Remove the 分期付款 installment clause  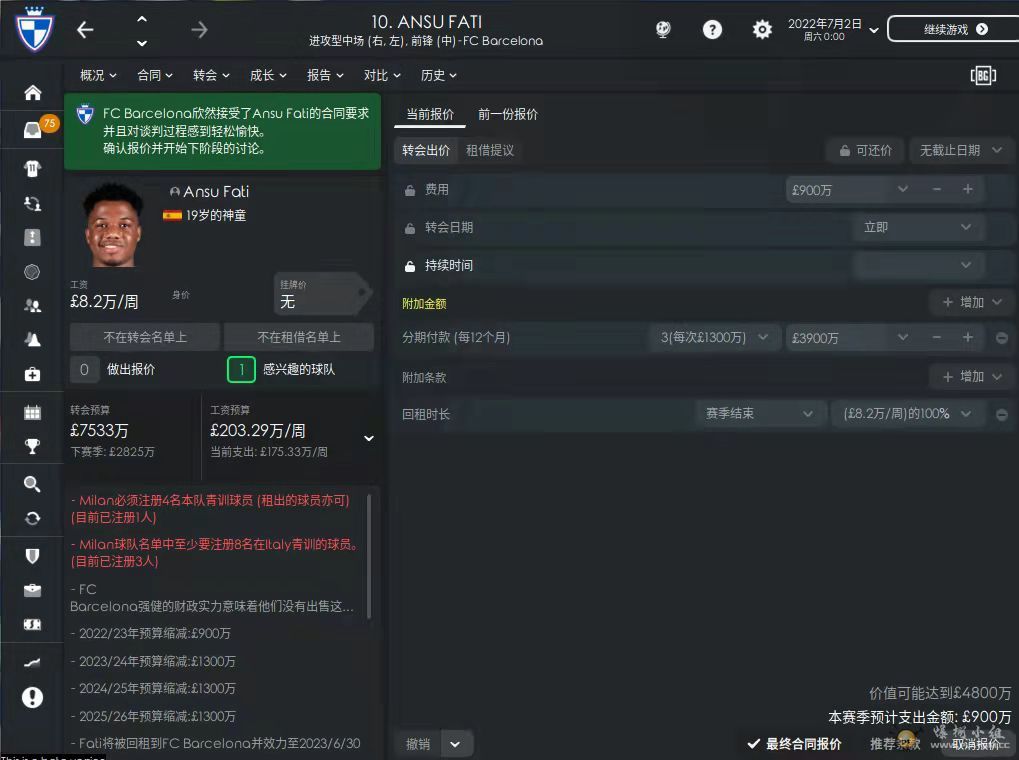pyautogui.click(x=1002, y=338)
